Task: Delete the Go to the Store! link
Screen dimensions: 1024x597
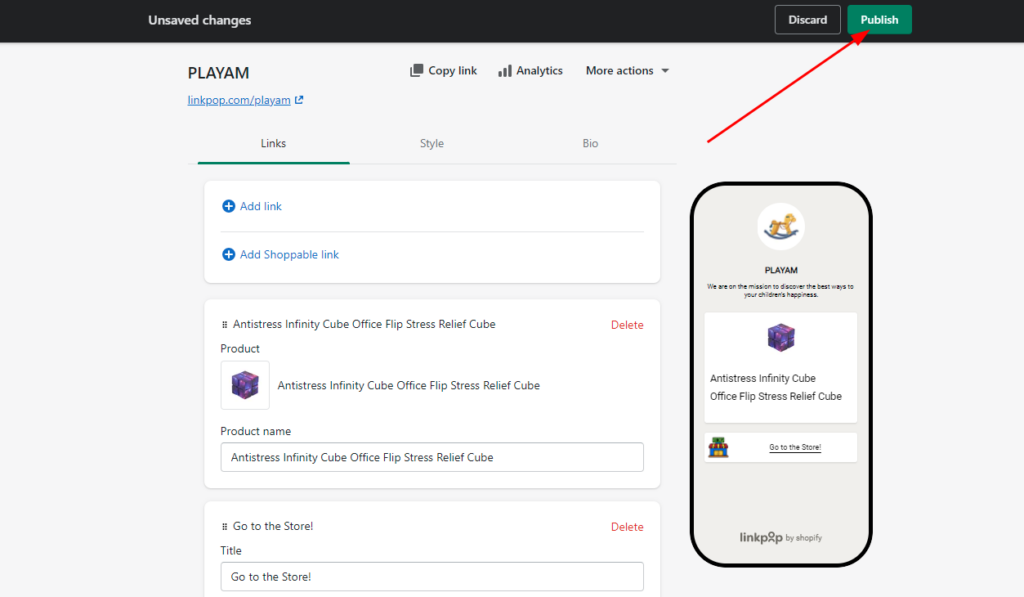Action: tap(627, 526)
